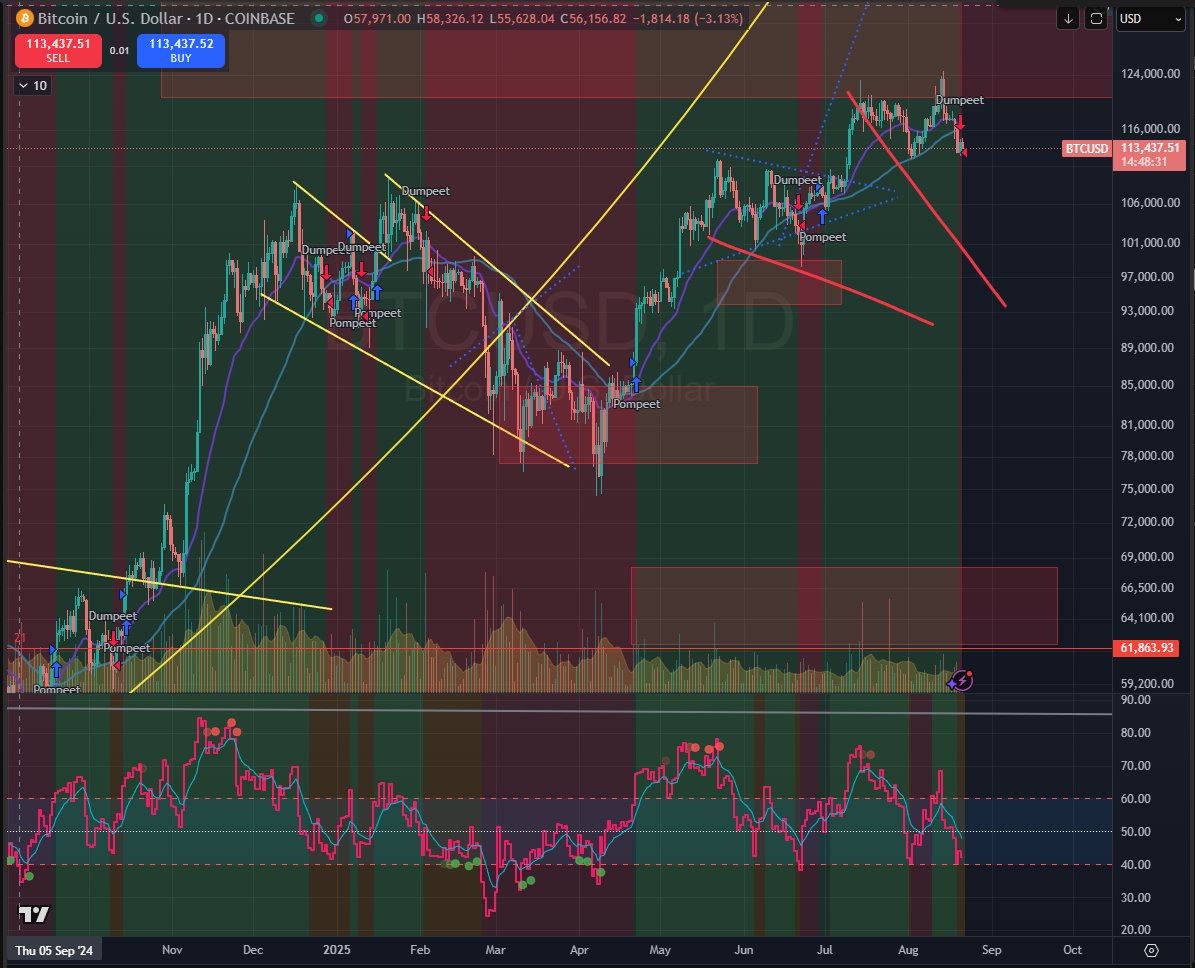Open the green market status indicator
1195x968 pixels.
coord(319,18)
